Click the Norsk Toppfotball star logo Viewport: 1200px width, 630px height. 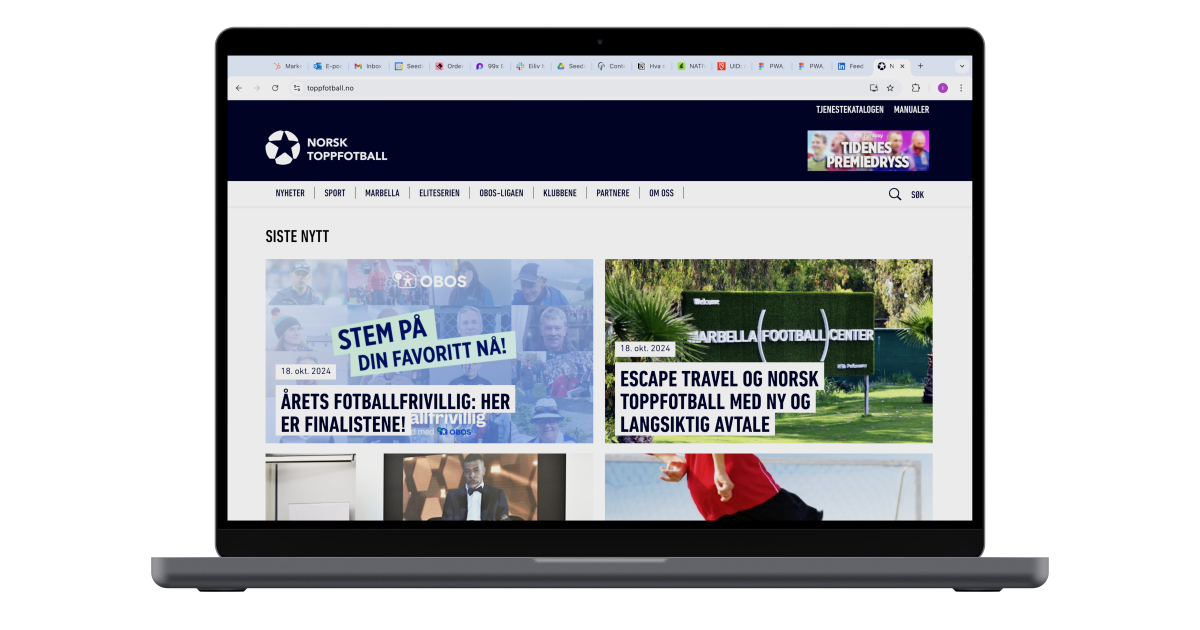click(x=282, y=148)
